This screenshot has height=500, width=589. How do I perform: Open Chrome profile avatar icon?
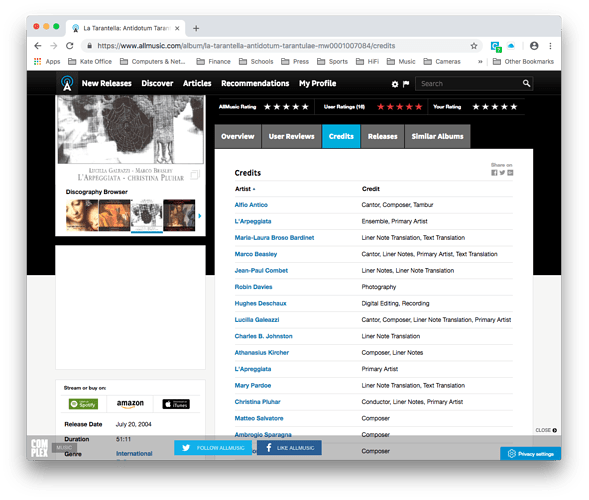[x=534, y=46]
